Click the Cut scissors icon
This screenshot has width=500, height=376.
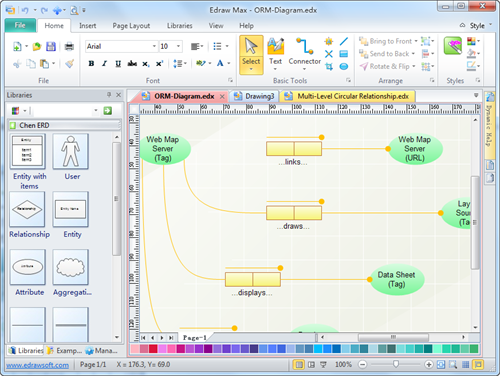point(17,63)
